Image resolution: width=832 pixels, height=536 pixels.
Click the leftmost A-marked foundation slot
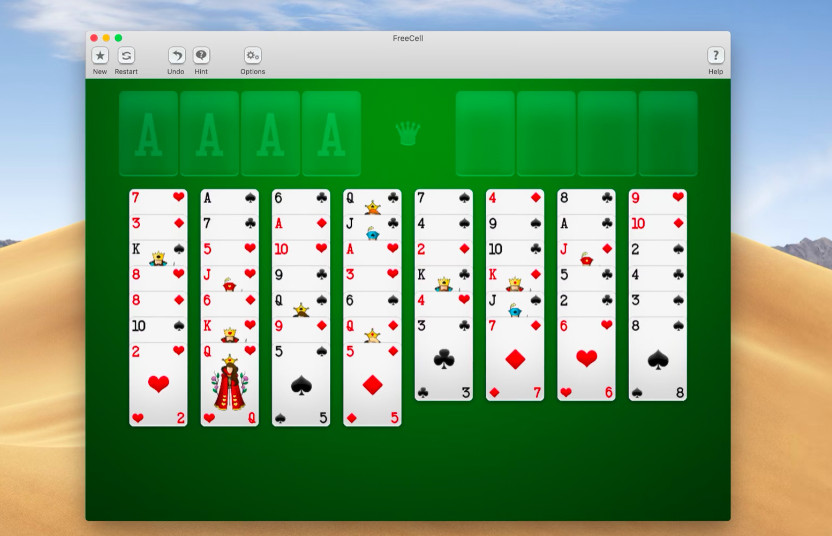pos(148,133)
